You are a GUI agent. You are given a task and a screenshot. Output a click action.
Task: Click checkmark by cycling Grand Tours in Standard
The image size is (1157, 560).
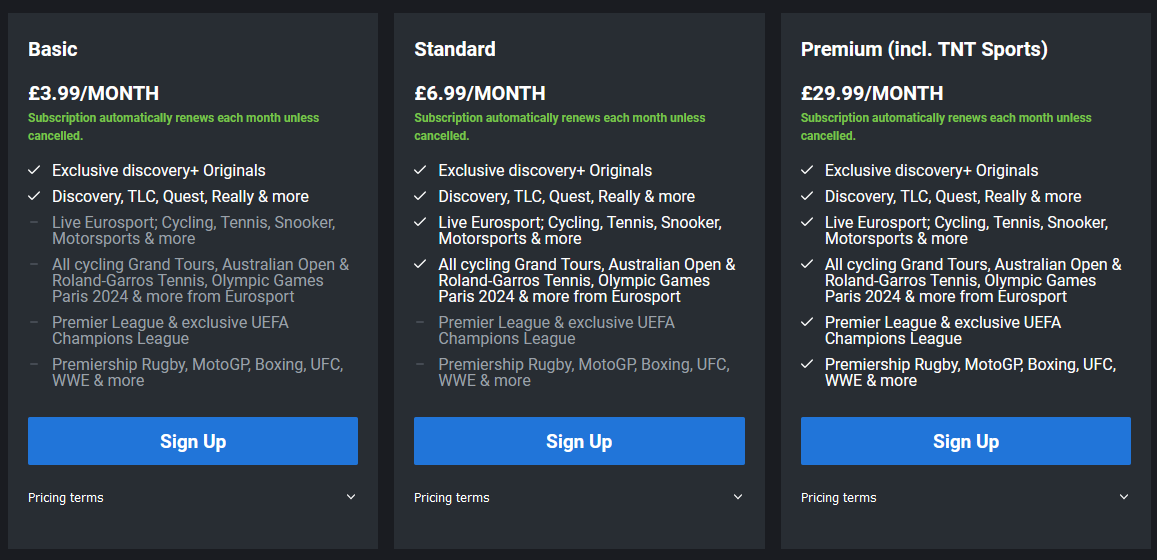coord(420,265)
